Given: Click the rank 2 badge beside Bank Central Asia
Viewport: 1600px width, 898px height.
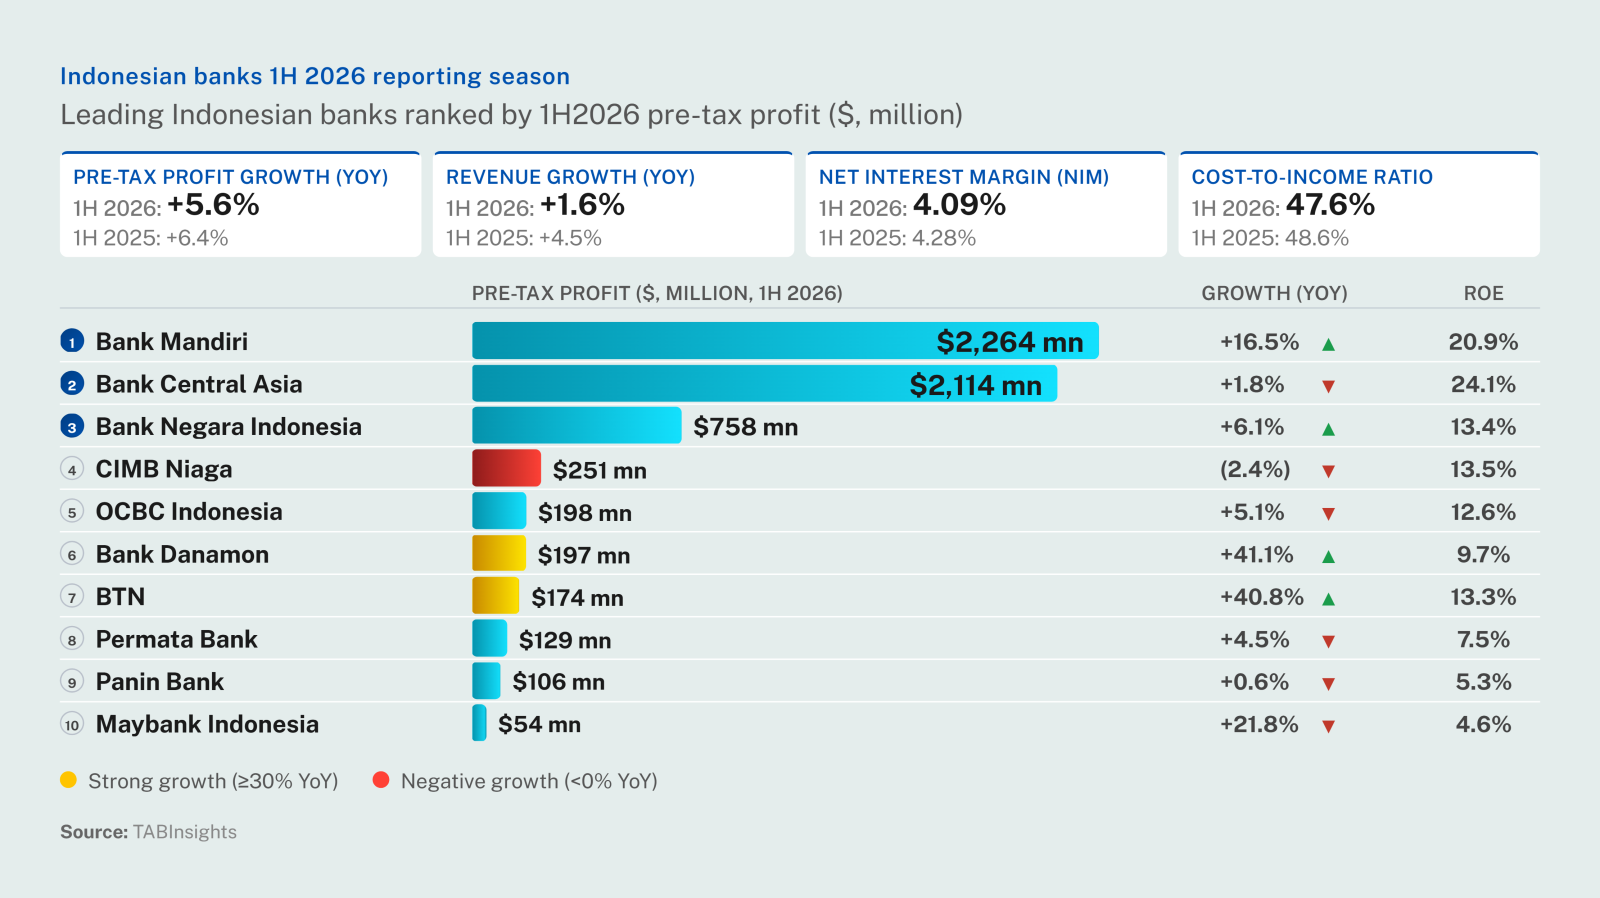Looking at the screenshot, I should coord(72,384).
